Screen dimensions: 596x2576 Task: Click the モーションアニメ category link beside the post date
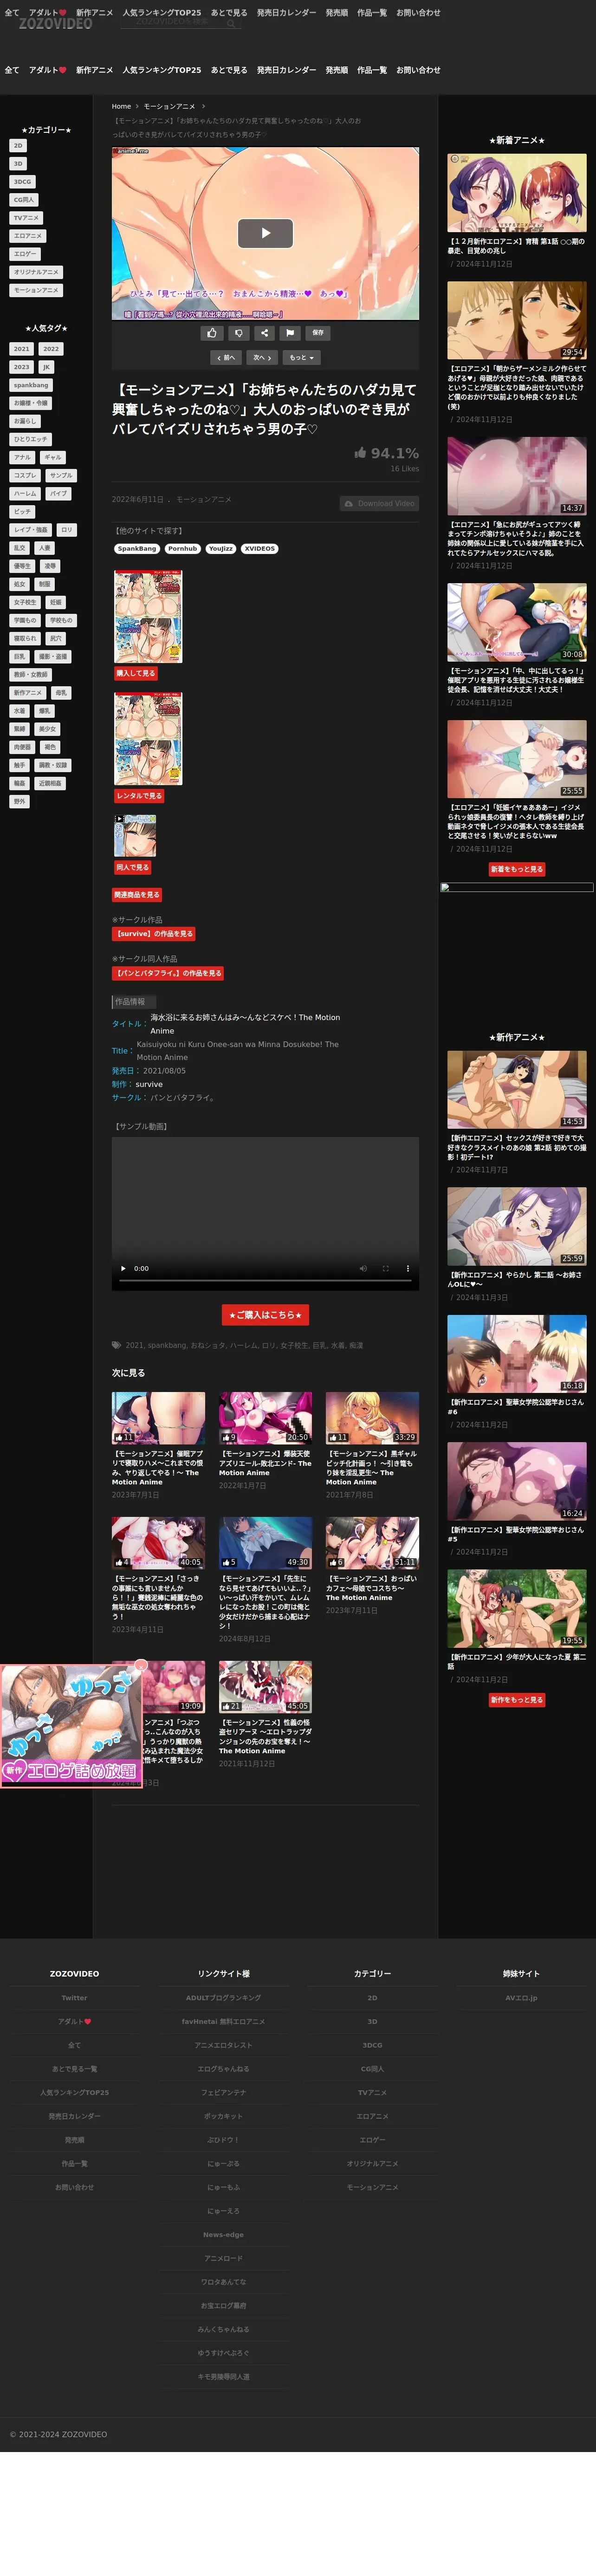pos(204,498)
